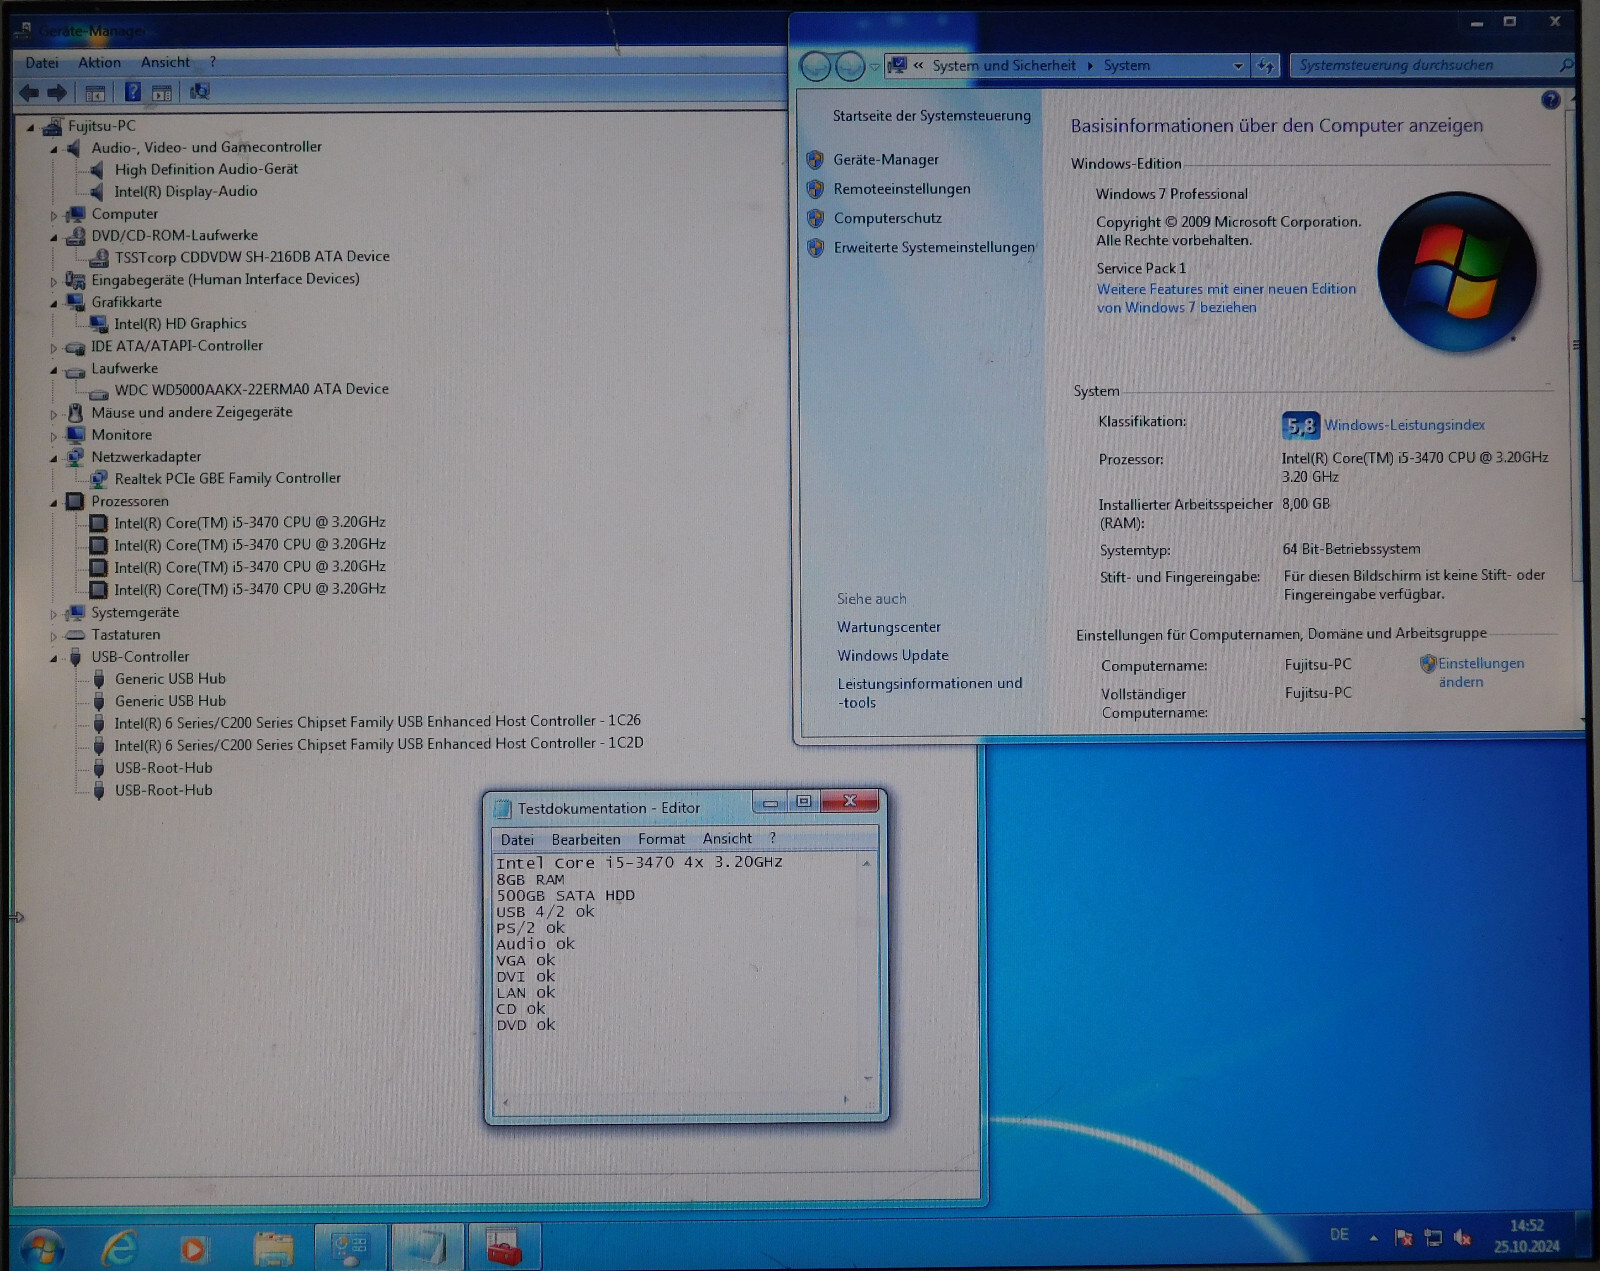Open the address bar history dropdown arrow
This screenshot has height=1271, width=1600.
(1238, 66)
